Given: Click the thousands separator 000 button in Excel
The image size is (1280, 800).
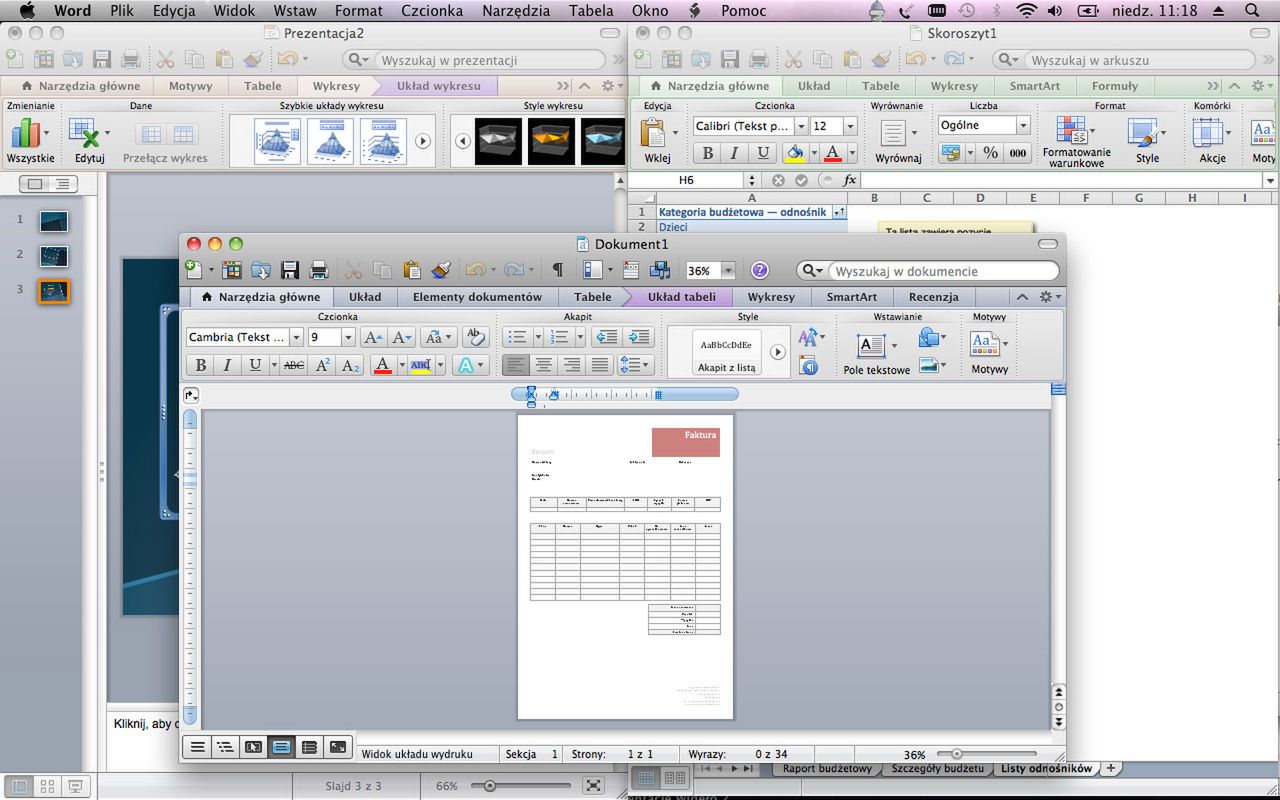Looking at the screenshot, I should pyautogui.click(x=1018, y=153).
